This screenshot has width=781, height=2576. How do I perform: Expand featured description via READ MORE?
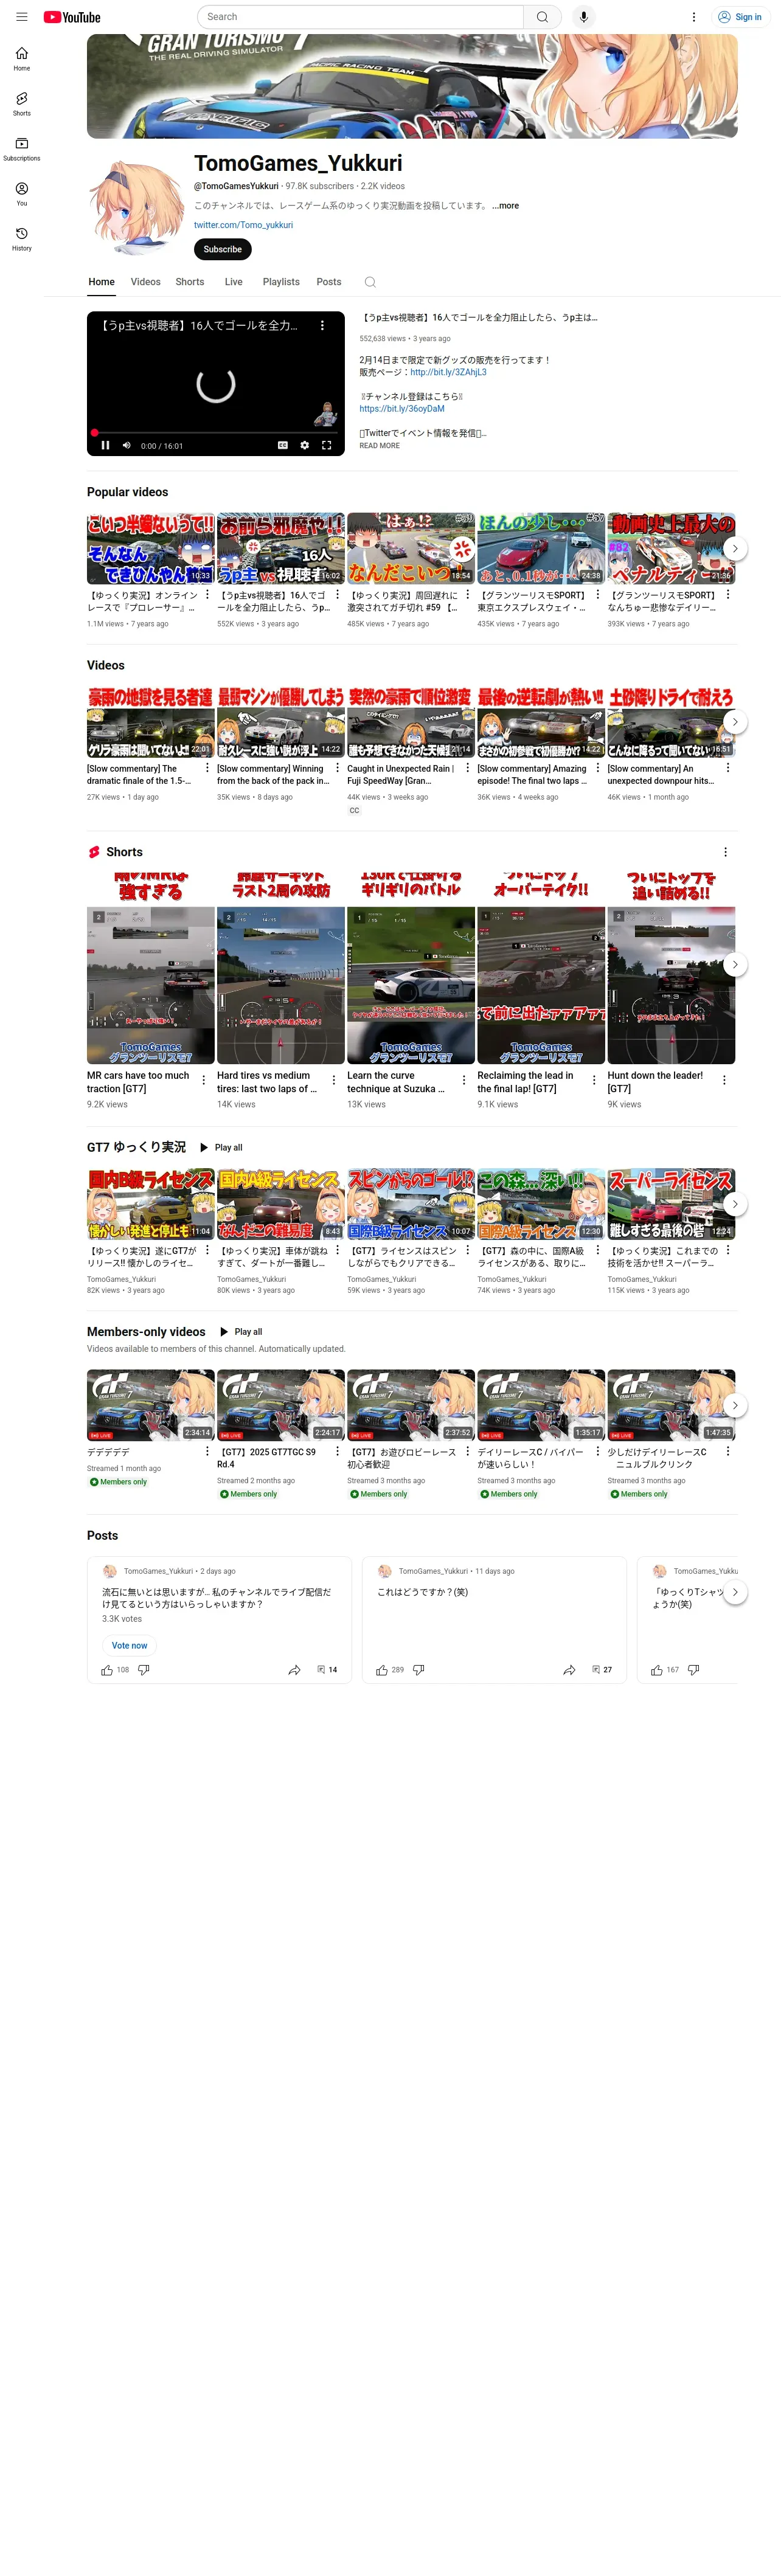tap(379, 446)
